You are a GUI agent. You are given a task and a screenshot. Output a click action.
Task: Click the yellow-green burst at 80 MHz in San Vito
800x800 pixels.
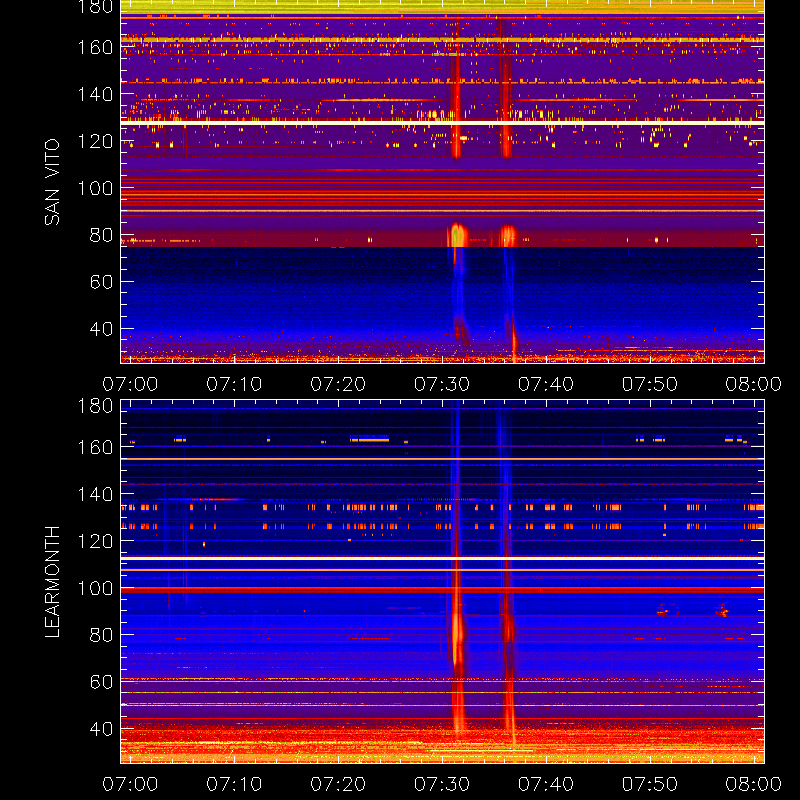[457, 236]
